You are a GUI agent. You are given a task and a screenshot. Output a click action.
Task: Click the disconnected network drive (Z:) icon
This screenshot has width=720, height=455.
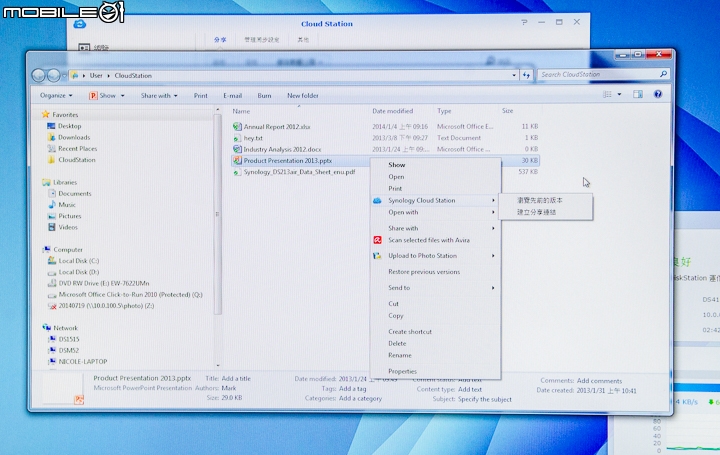coord(52,306)
